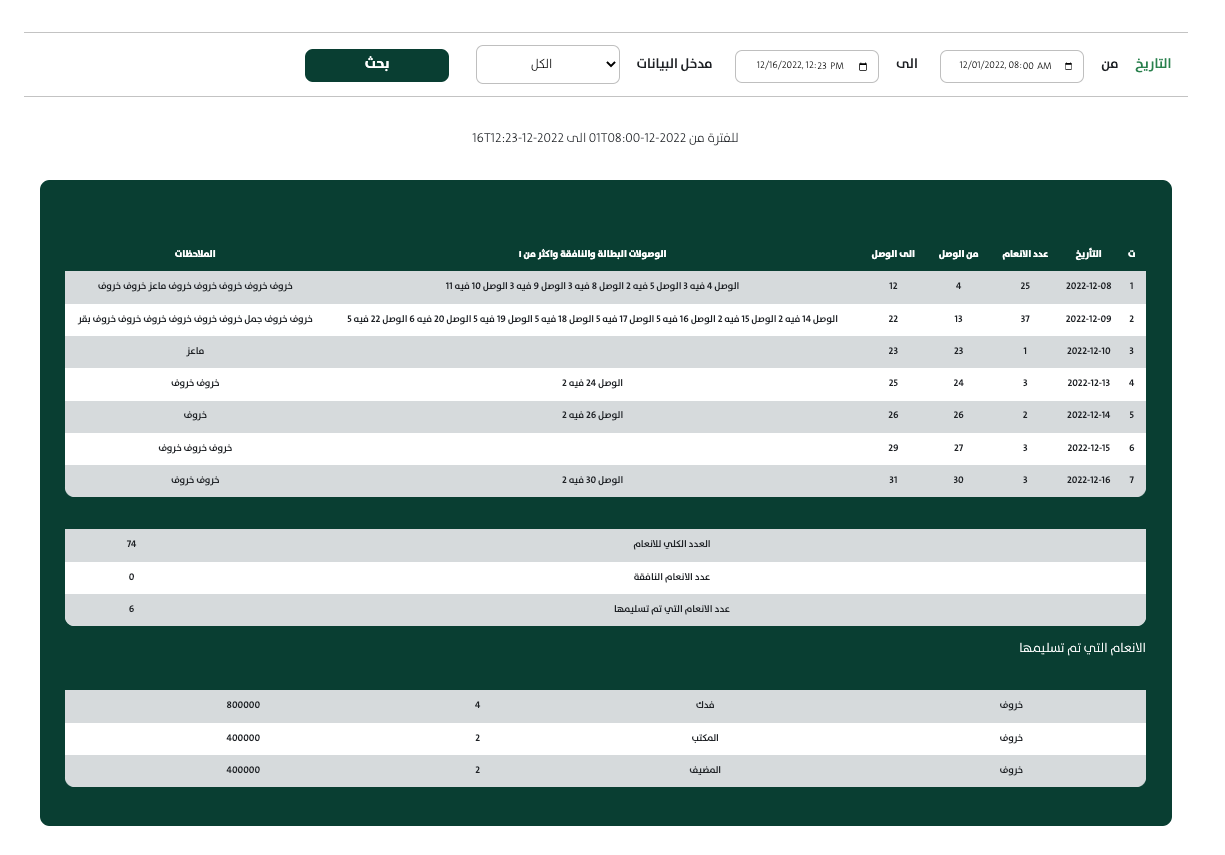This screenshot has width=1225, height=855.
Task: Open calendar picker icon in 12/01/2022 field
Action: (x=1068, y=66)
